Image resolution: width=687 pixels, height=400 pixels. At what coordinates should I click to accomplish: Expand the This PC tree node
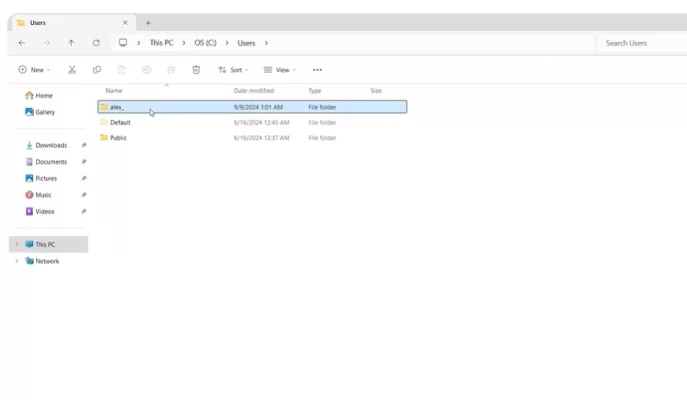17,245
